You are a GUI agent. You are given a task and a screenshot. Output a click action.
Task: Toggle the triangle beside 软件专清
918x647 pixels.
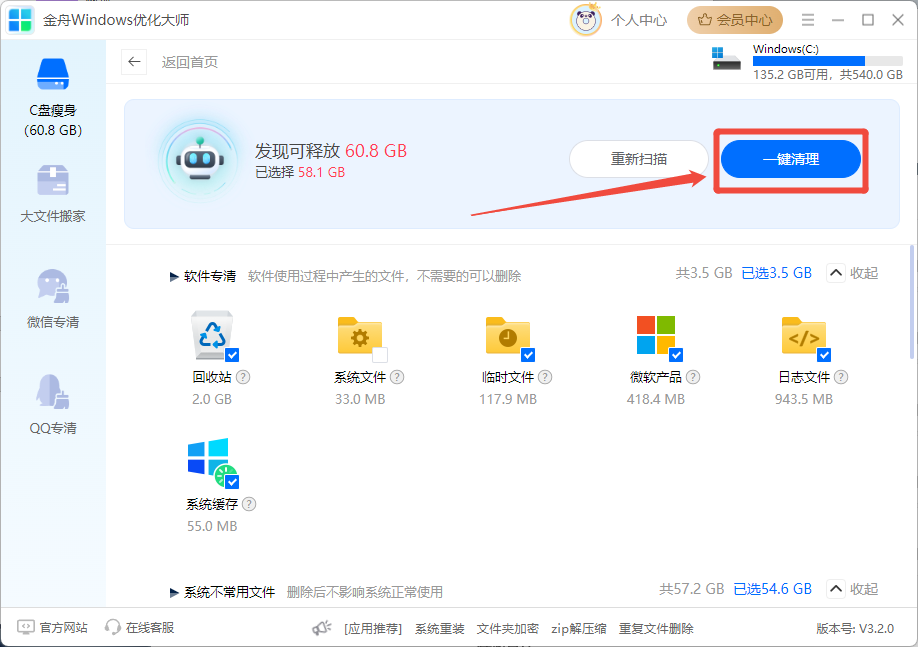[174, 276]
